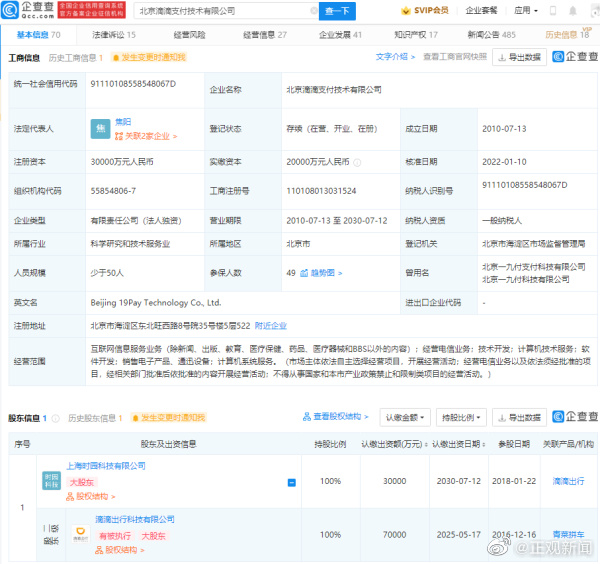Screen dimensions: 600x564
Task: Click the 企查查 logo beside the 股东信息 导出数据 button
Action: (x=575, y=416)
